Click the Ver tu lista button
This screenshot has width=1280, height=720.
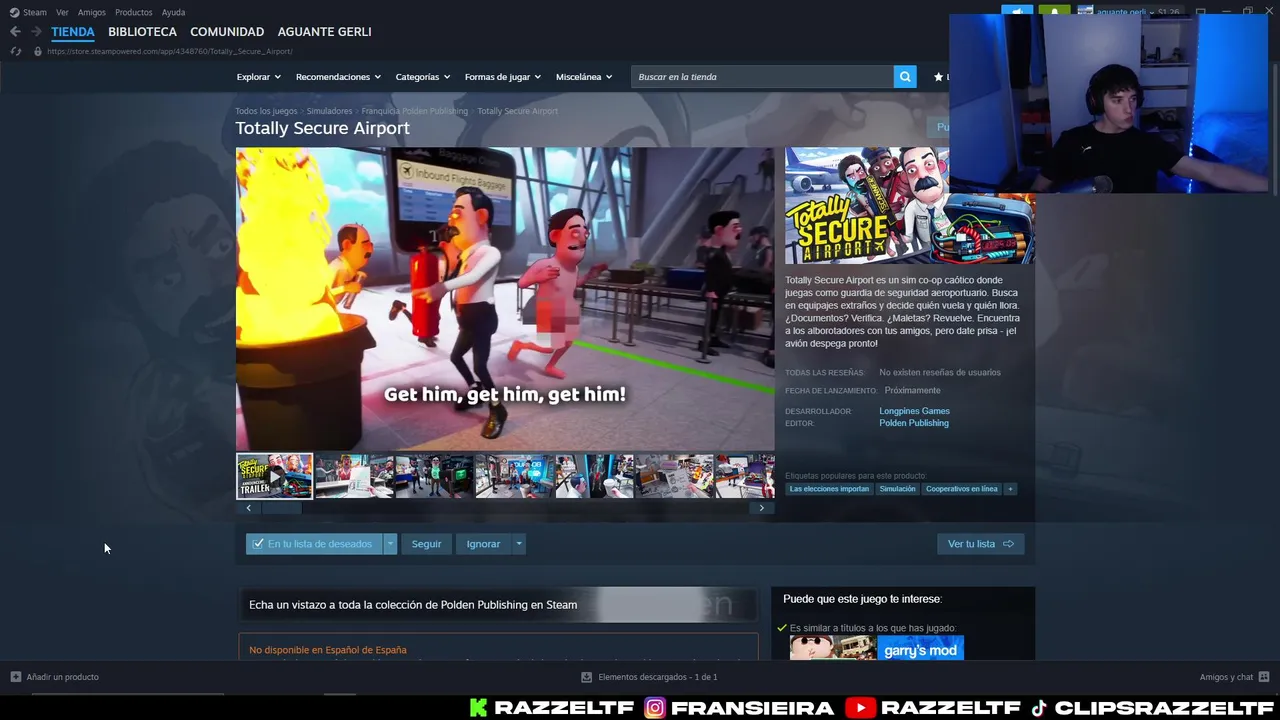click(980, 544)
